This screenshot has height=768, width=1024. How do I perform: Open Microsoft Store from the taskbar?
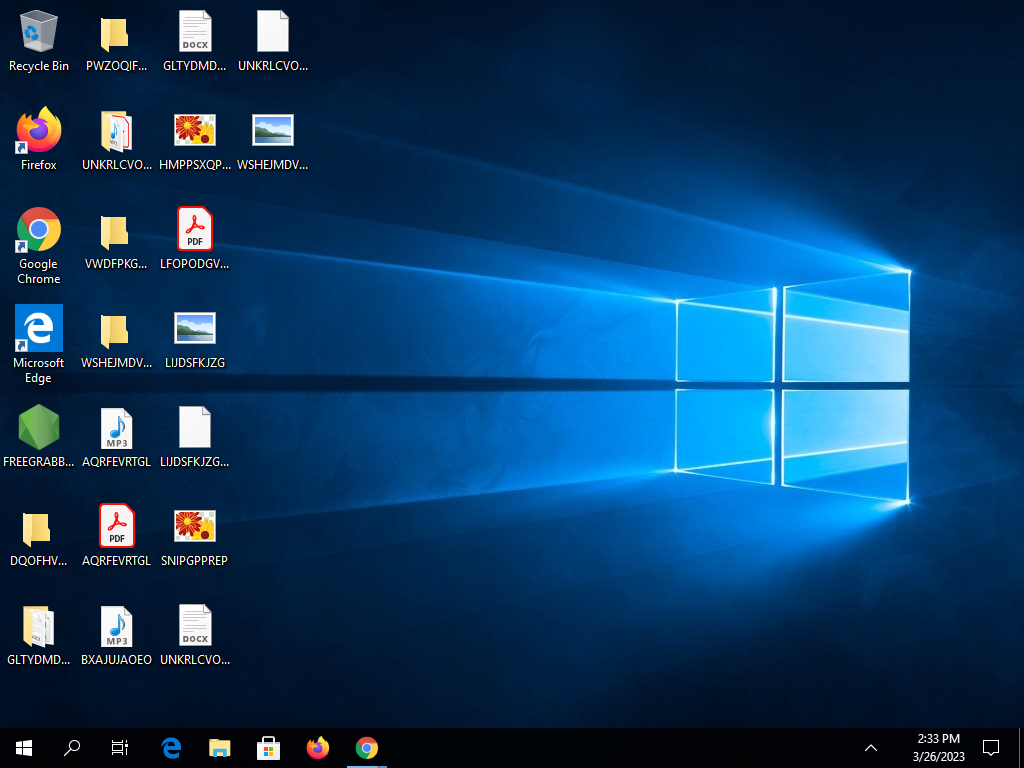coord(269,747)
